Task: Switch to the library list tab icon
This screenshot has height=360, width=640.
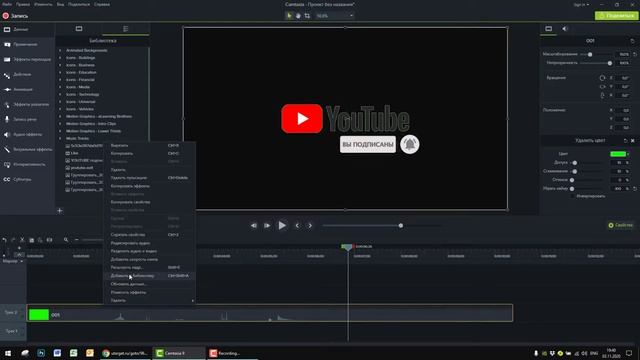Action: [x=125, y=29]
